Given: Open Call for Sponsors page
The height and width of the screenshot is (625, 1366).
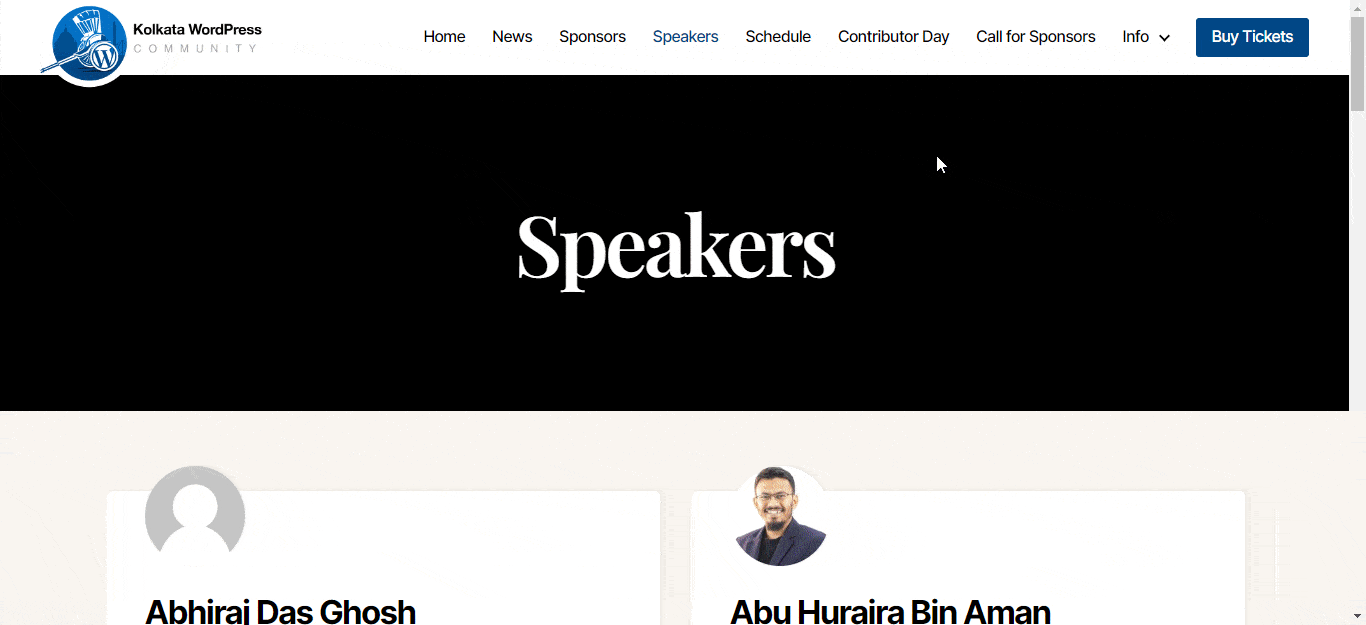Looking at the screenshot, I should pyautogui.click(x=1035, y=37).
